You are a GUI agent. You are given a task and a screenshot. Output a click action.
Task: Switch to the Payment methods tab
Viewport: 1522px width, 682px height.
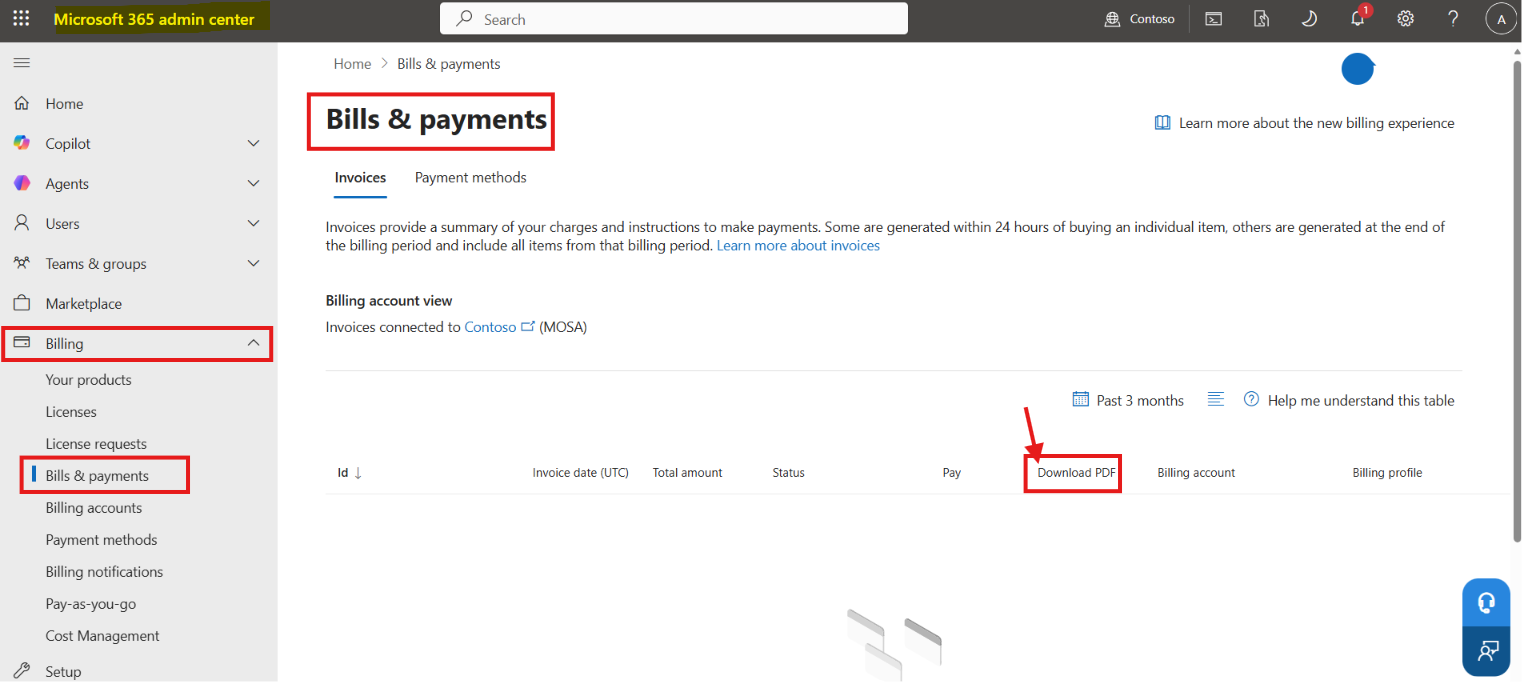(470, 178)
